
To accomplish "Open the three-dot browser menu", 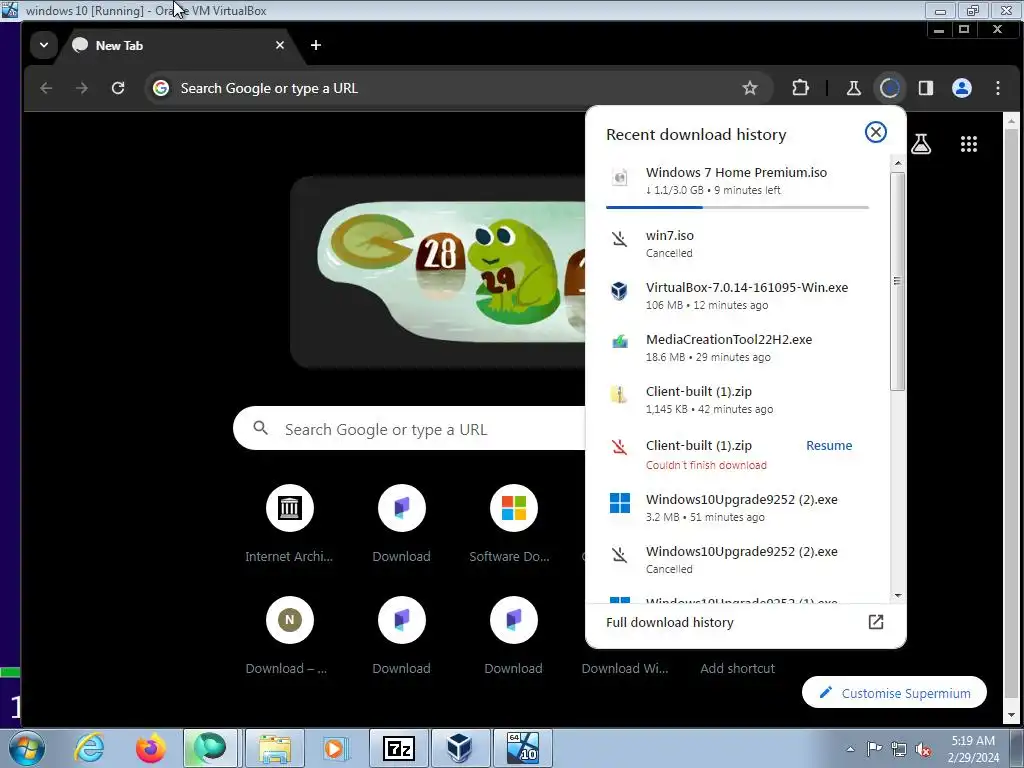I will (x=997, y=88).
